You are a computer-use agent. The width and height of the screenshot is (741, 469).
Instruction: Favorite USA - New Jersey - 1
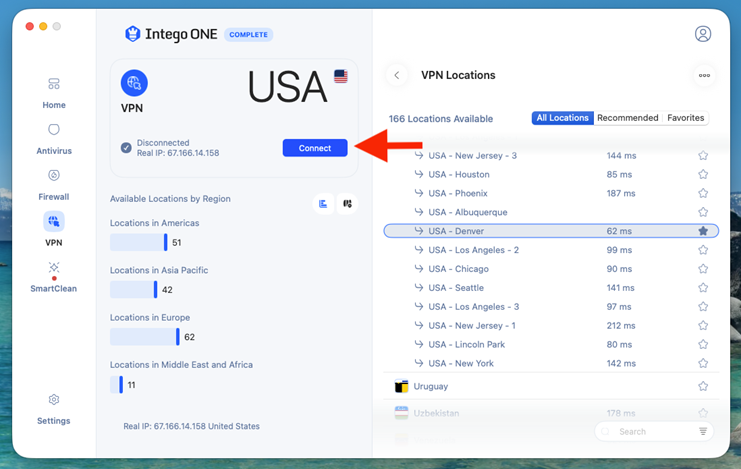[703, 326]
